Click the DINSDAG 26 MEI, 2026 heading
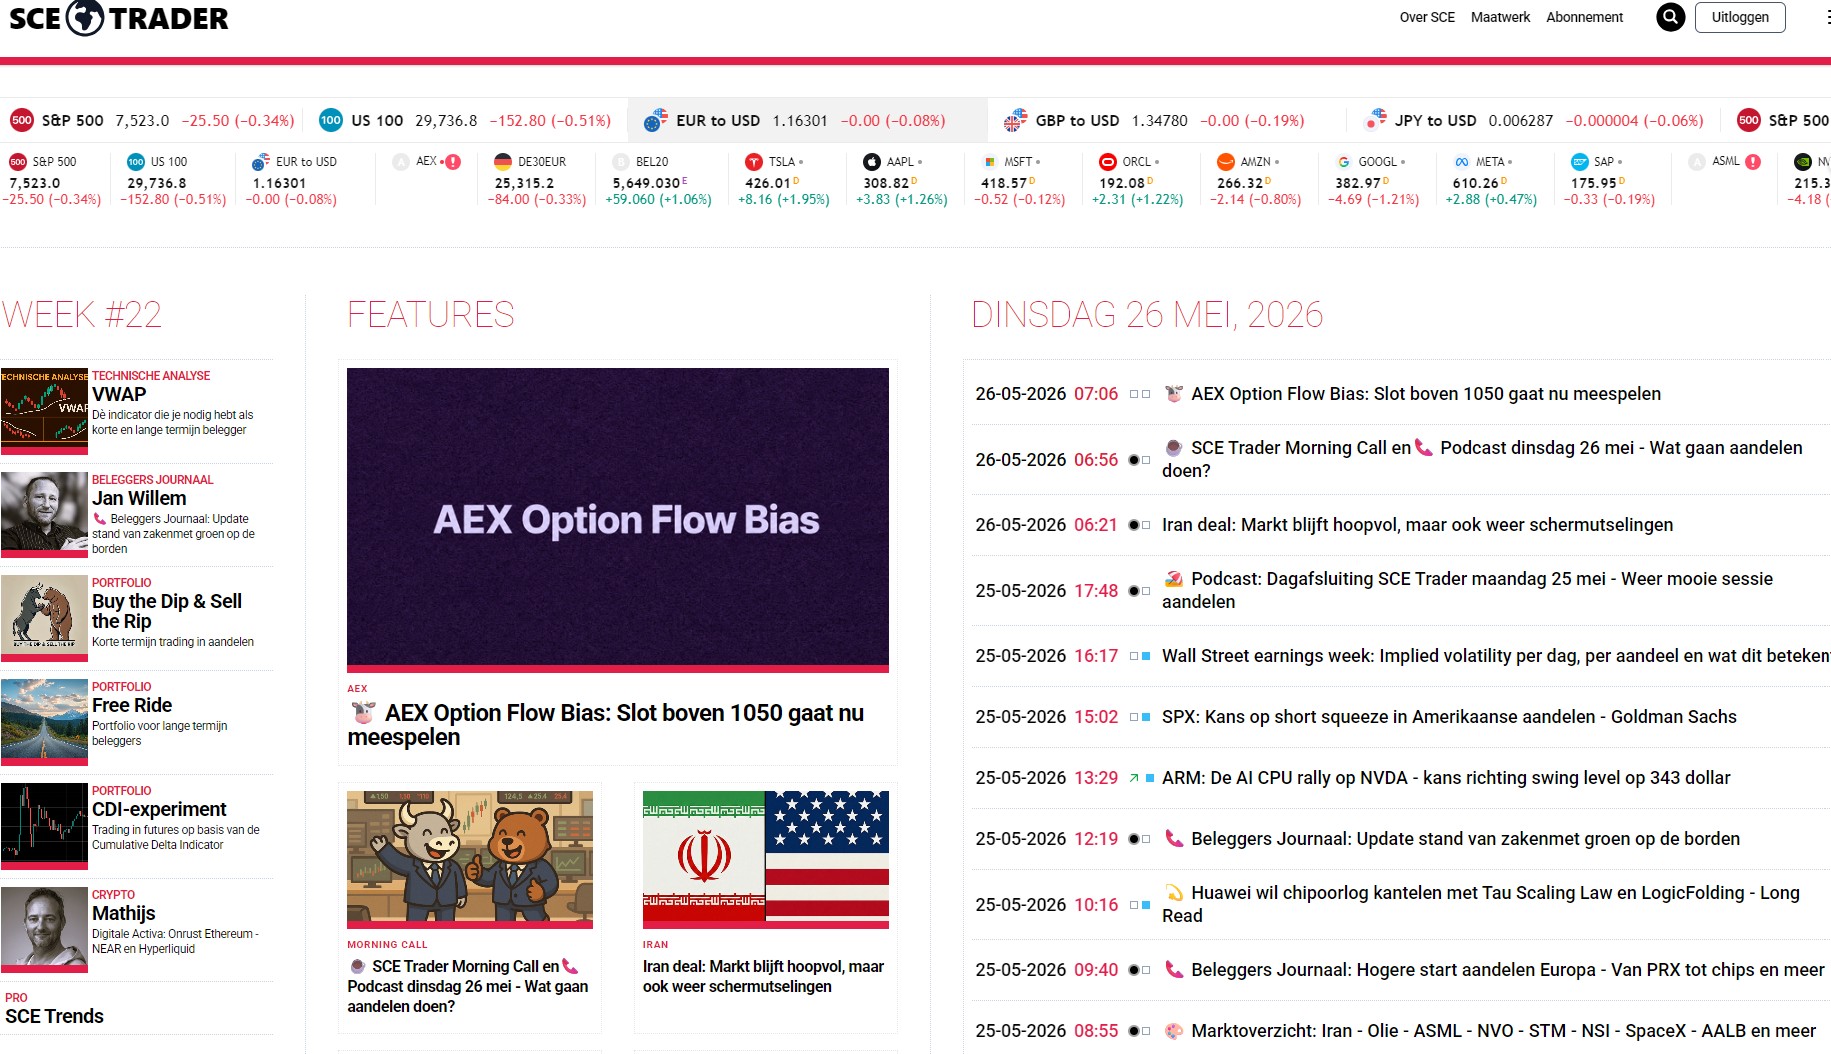This screenshot has width=1831, height=1054. click(x=1147, y=315)
